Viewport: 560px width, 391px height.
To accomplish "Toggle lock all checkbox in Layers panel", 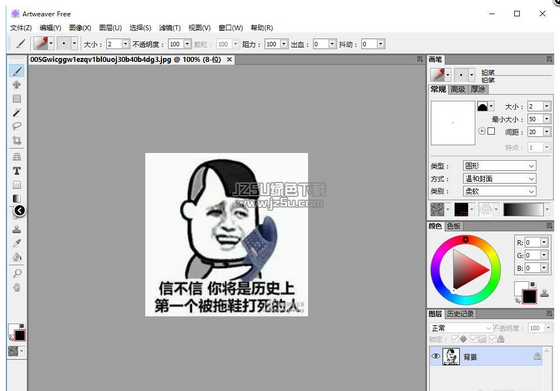I will [492, 339].
